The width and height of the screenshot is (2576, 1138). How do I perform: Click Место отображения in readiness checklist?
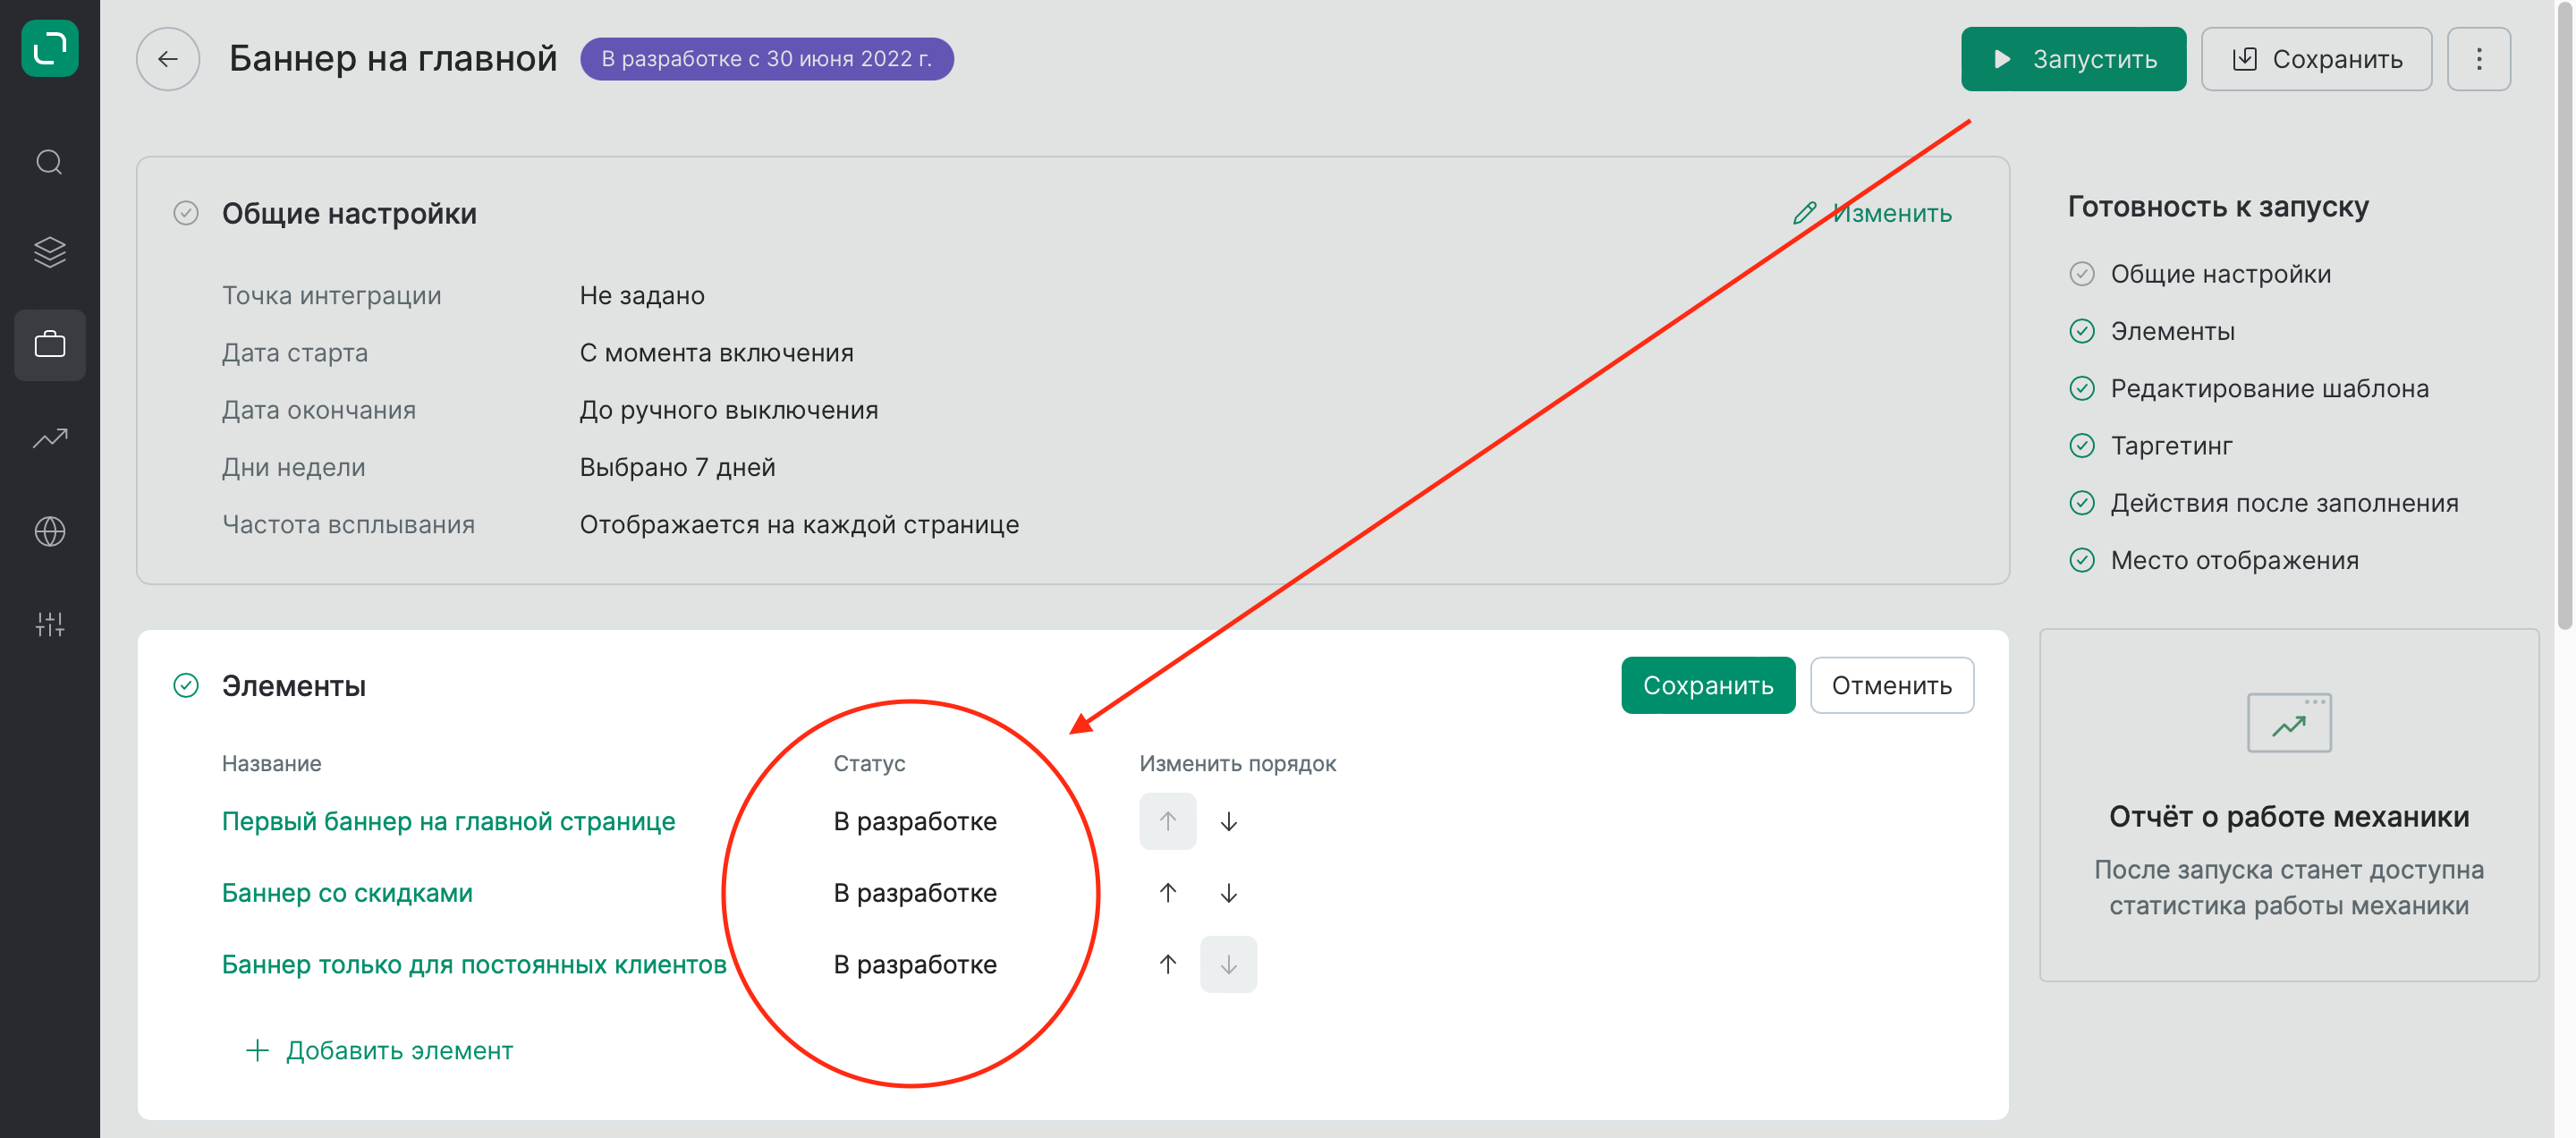click(2234, 560)
